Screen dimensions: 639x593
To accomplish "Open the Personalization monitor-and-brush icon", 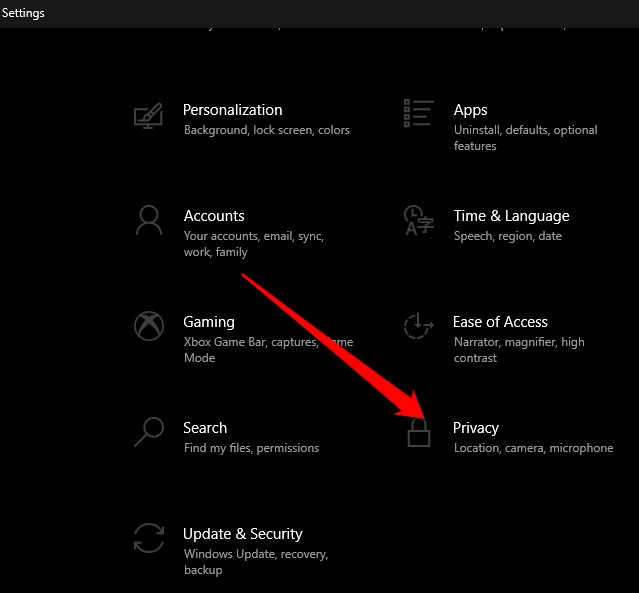I will 148,116.
